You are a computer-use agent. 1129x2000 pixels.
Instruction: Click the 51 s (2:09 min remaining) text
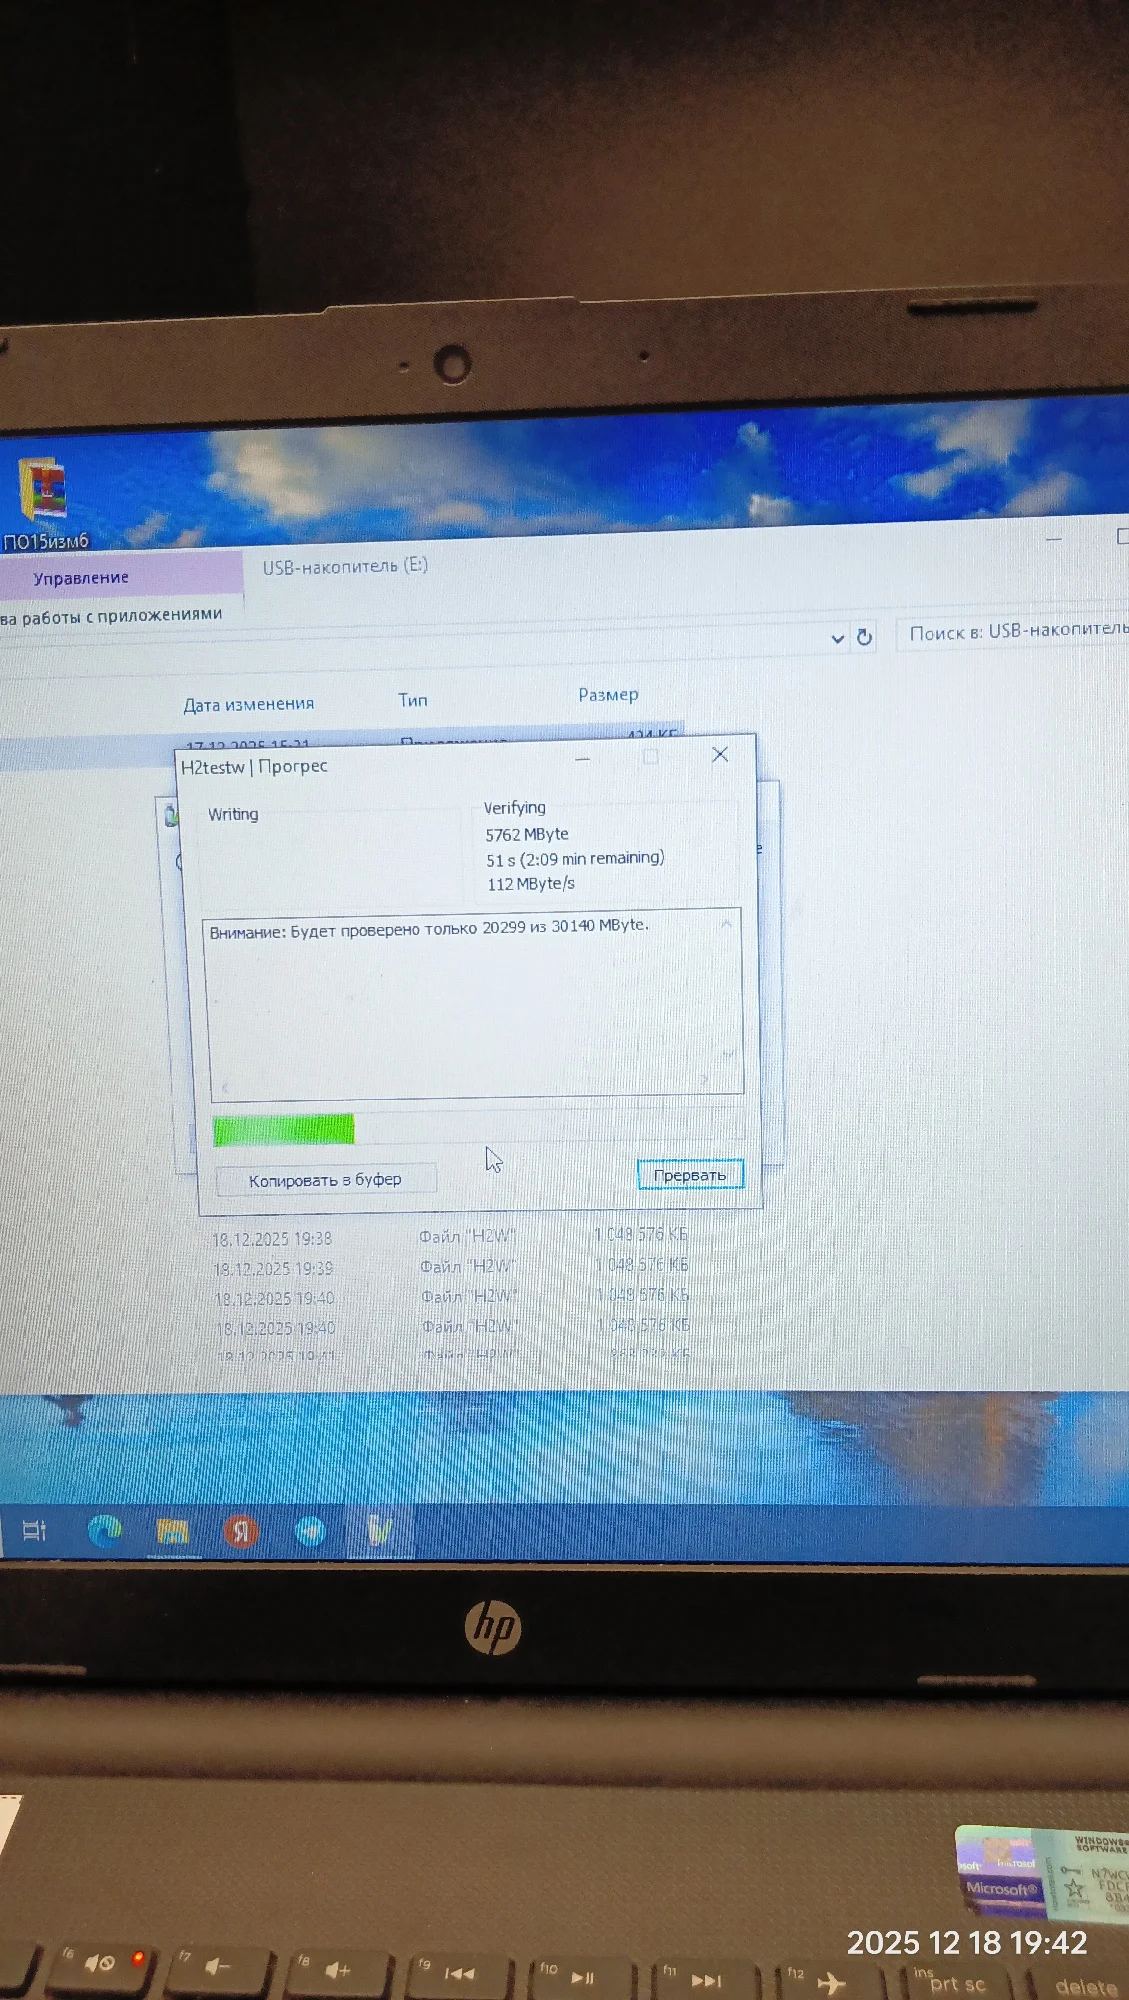point(575,859)
